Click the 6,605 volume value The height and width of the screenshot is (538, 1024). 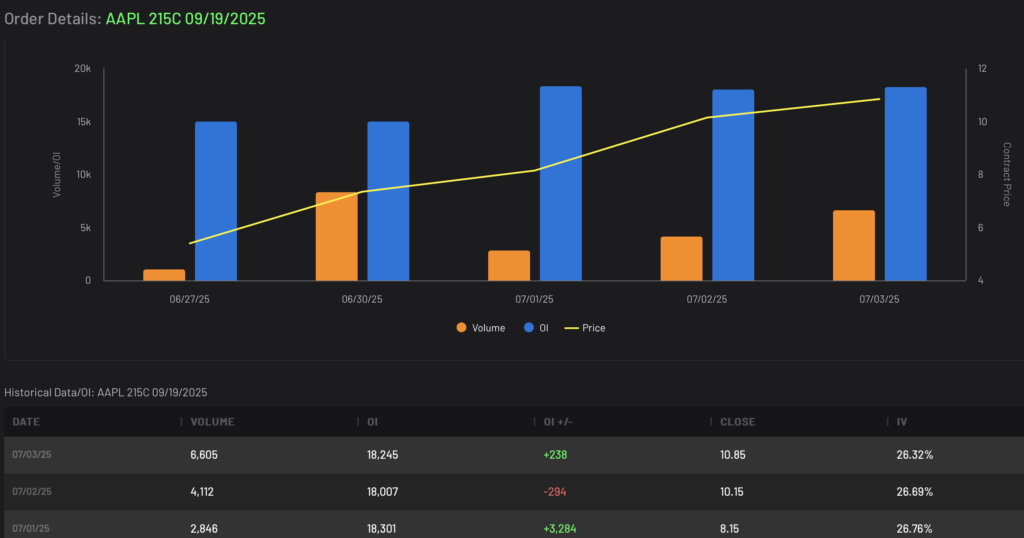pyautogui.click(x=204, y=454)
